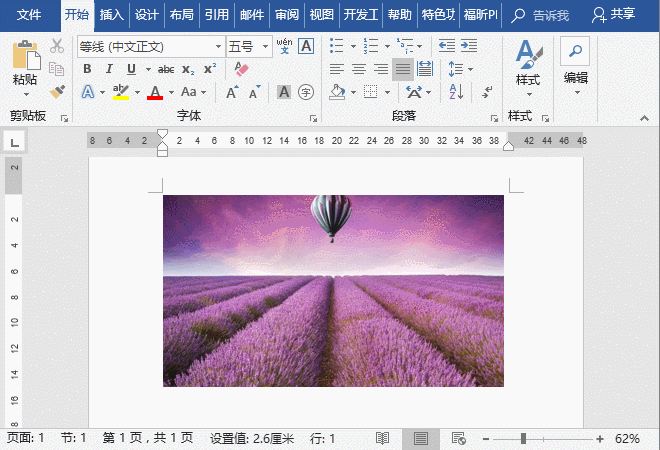Open the highlight color dropdown arrow
Screen dimensions: 660x450
[x=137, y=92]
